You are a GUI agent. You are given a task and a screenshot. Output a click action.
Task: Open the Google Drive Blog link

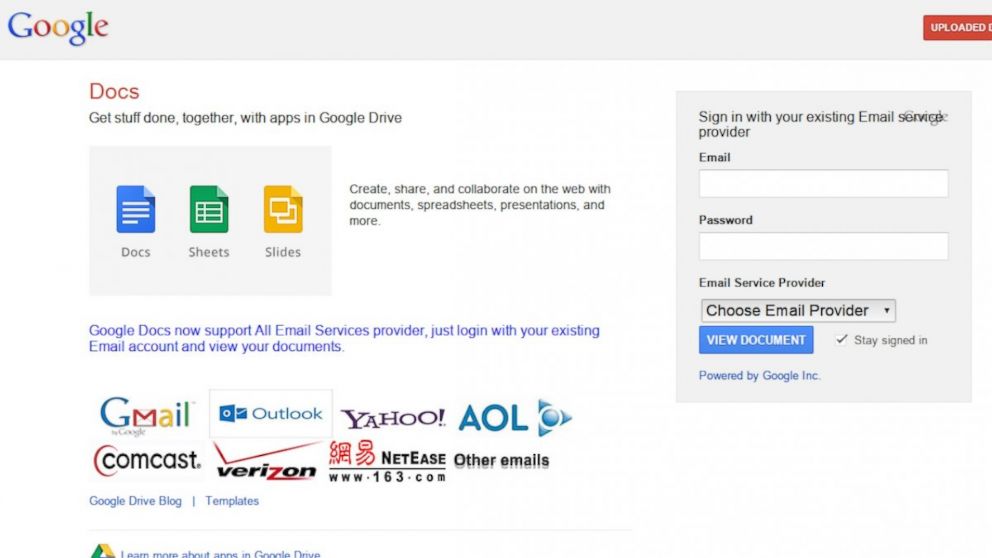click(x=135, y=501)
